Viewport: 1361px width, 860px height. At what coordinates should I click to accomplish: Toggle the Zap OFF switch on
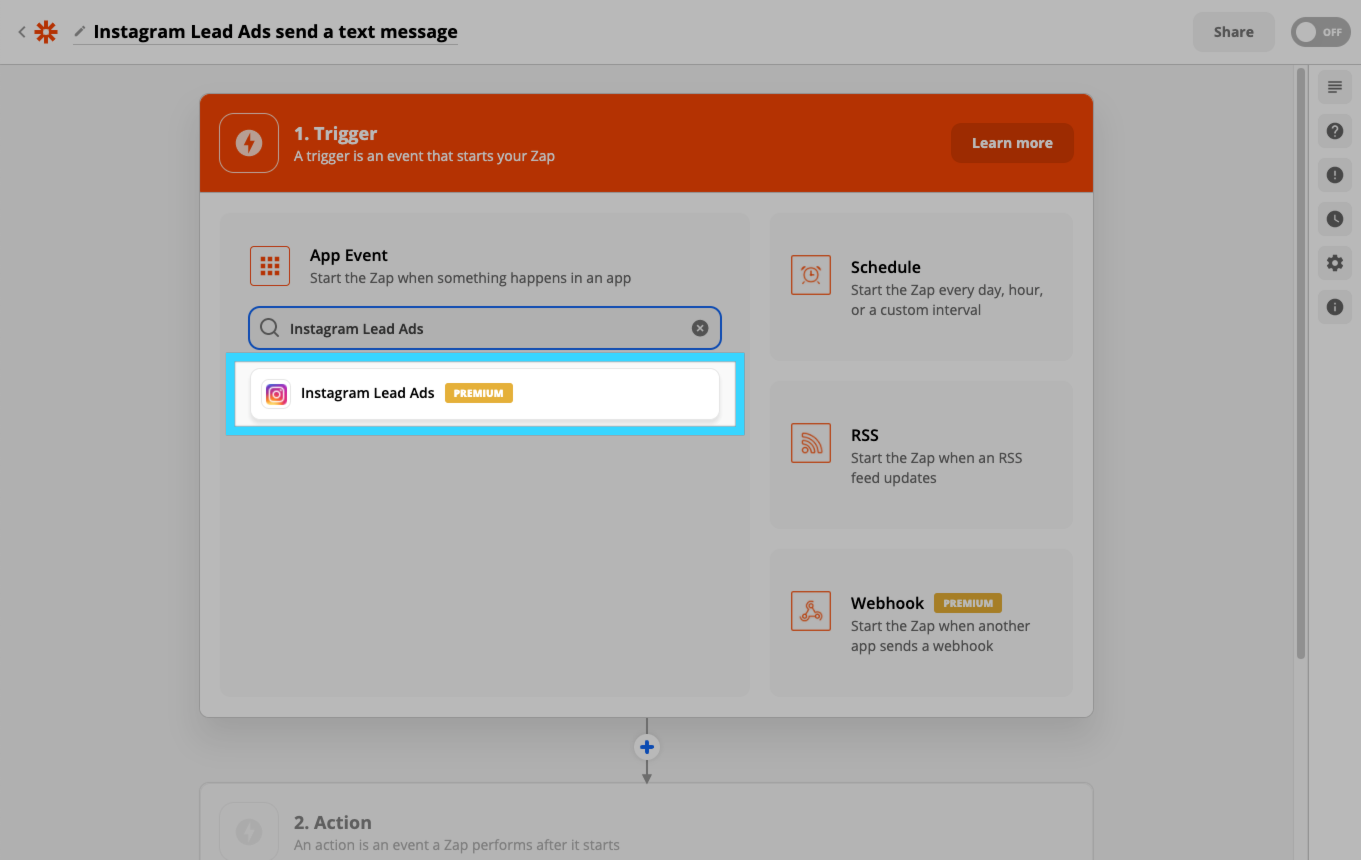click(1320, 32)
